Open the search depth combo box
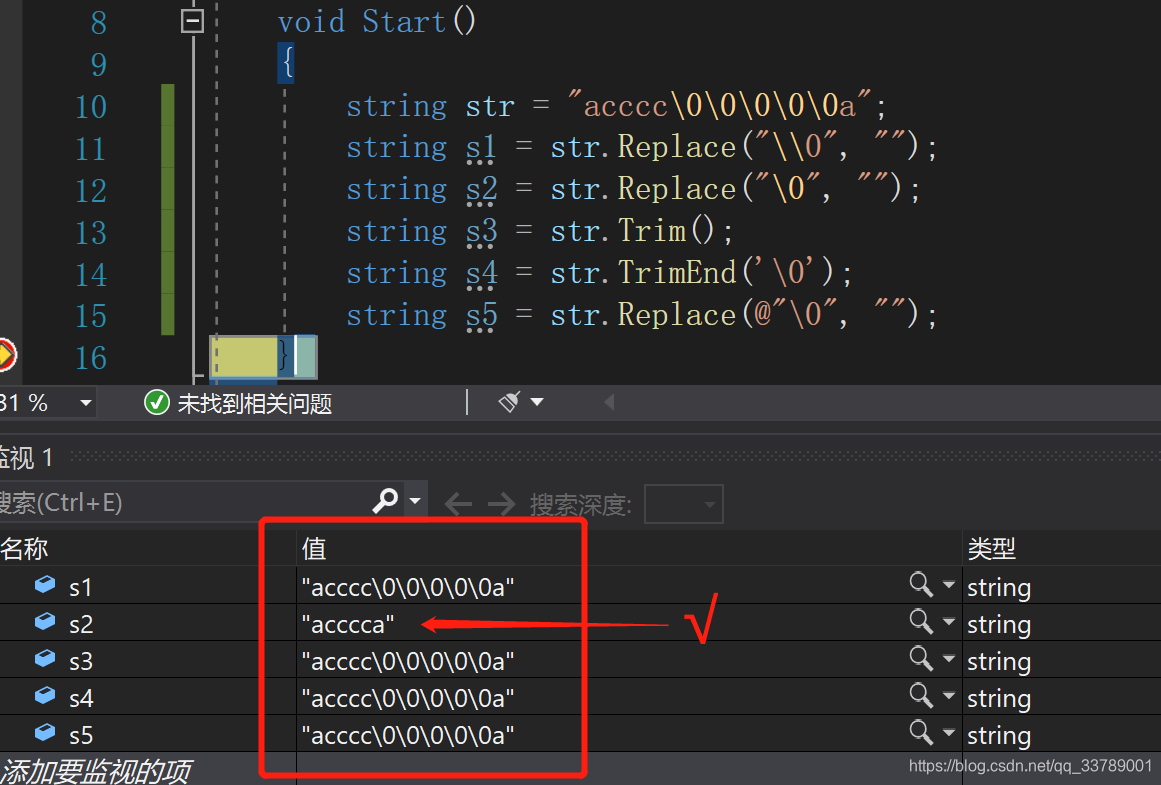The height and width of the screenshot is (785, 1161). (x=683, y=504)
